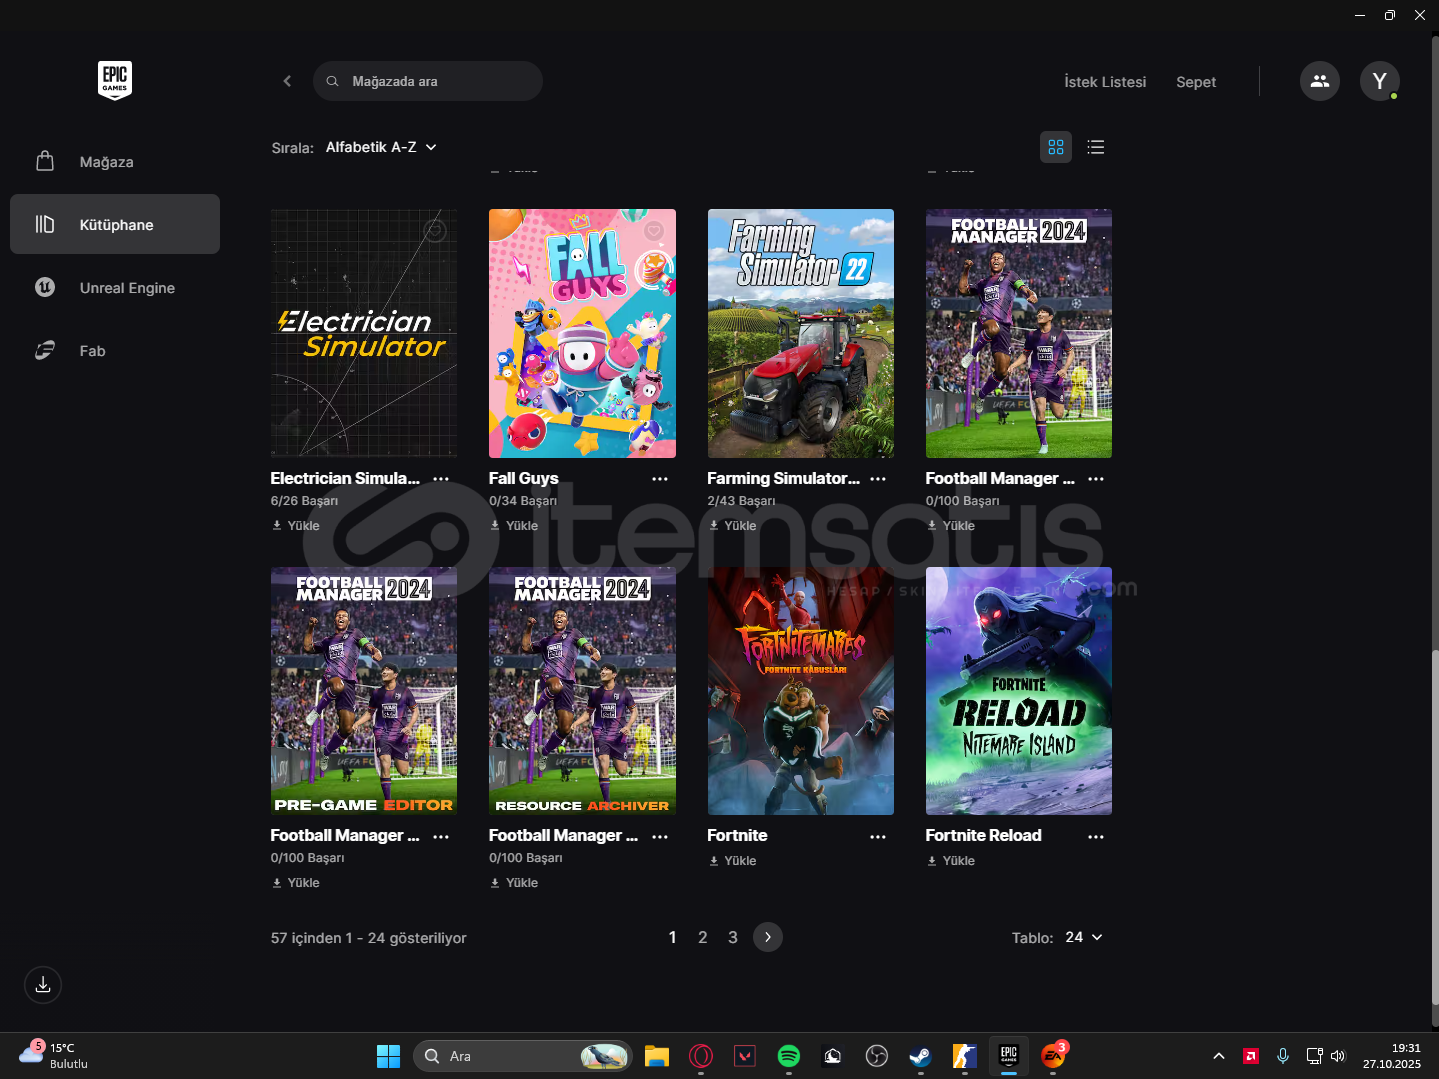
Task: Click the back arrow beside search
Action: tap(287, 81)
